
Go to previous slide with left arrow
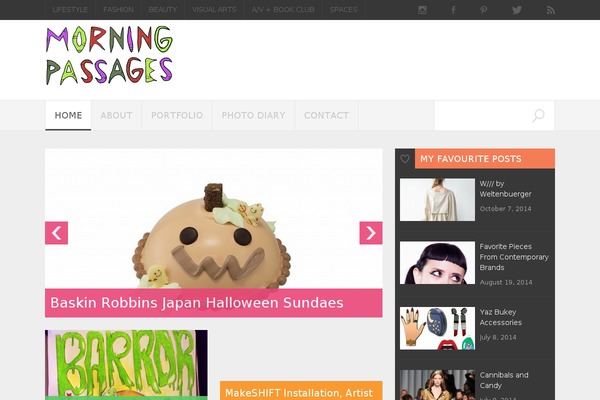tap(56, 233)
